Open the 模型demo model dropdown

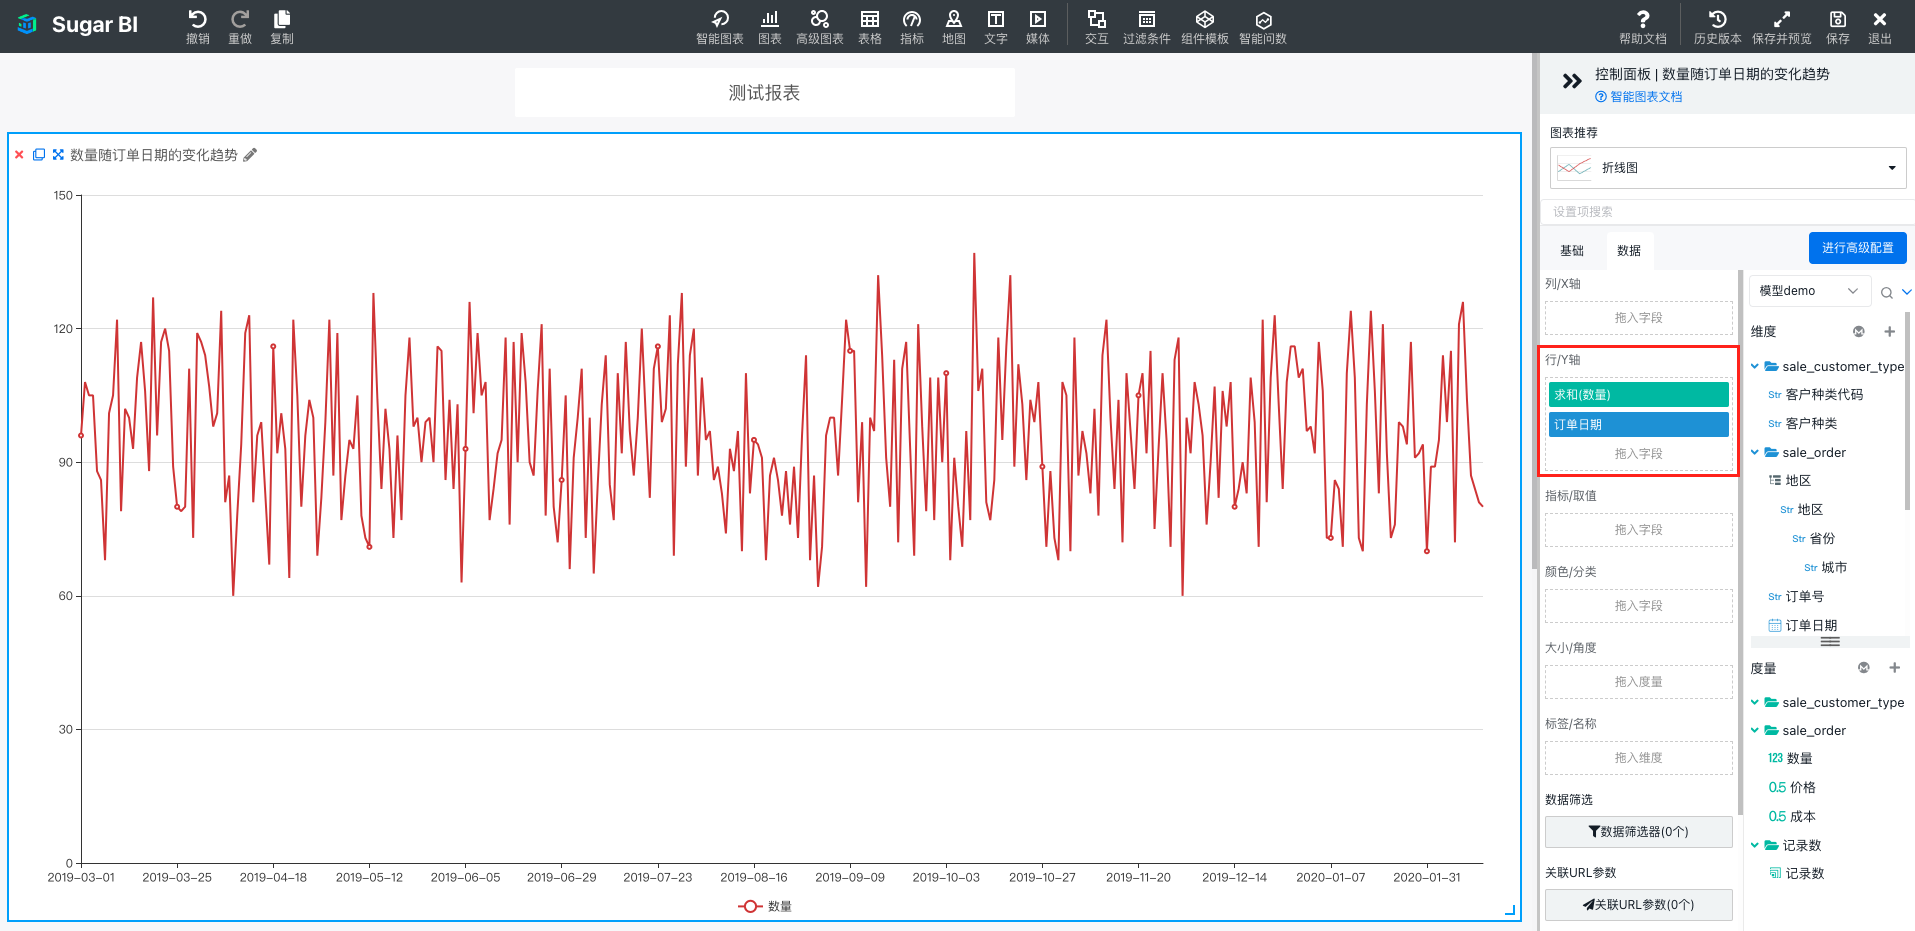pos(1809,291)
